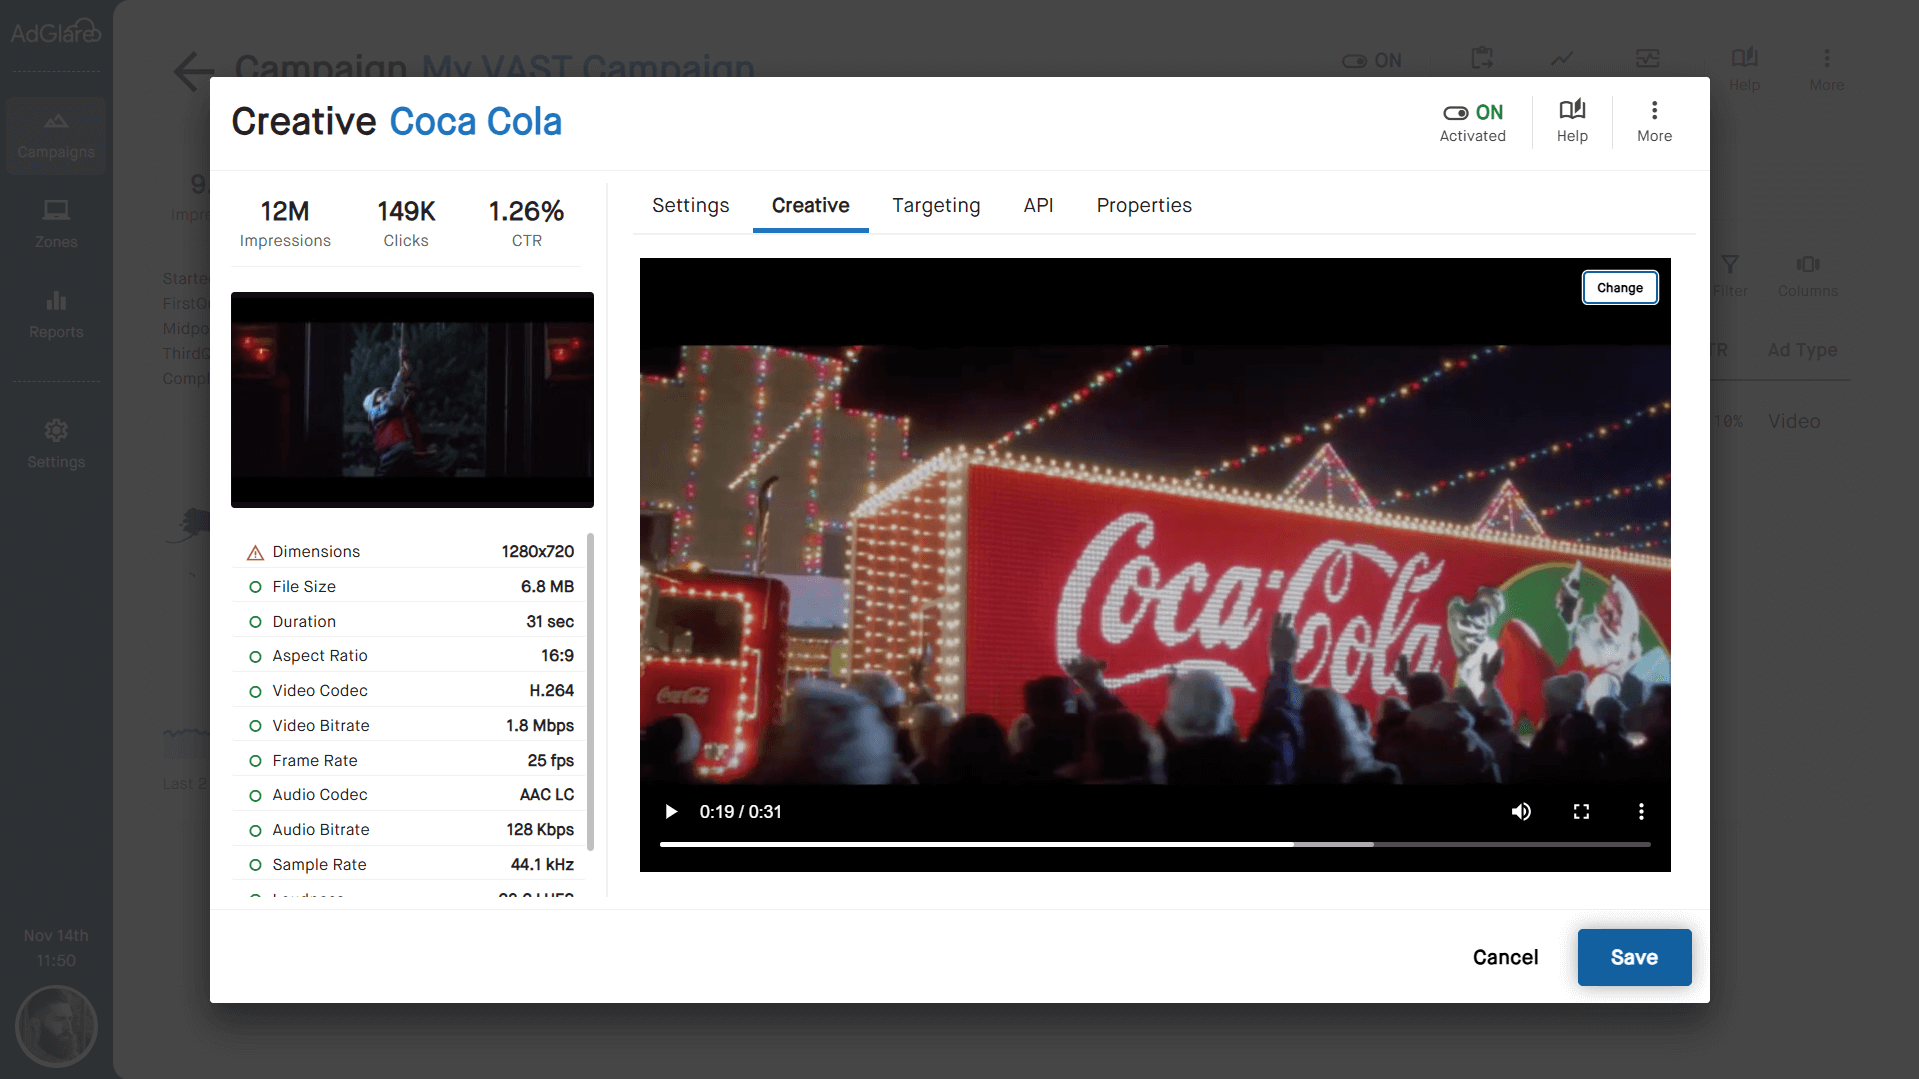Click the properties list scrollbar
The height and width of the screenshot is (1079, 1919).
point(590,690)
